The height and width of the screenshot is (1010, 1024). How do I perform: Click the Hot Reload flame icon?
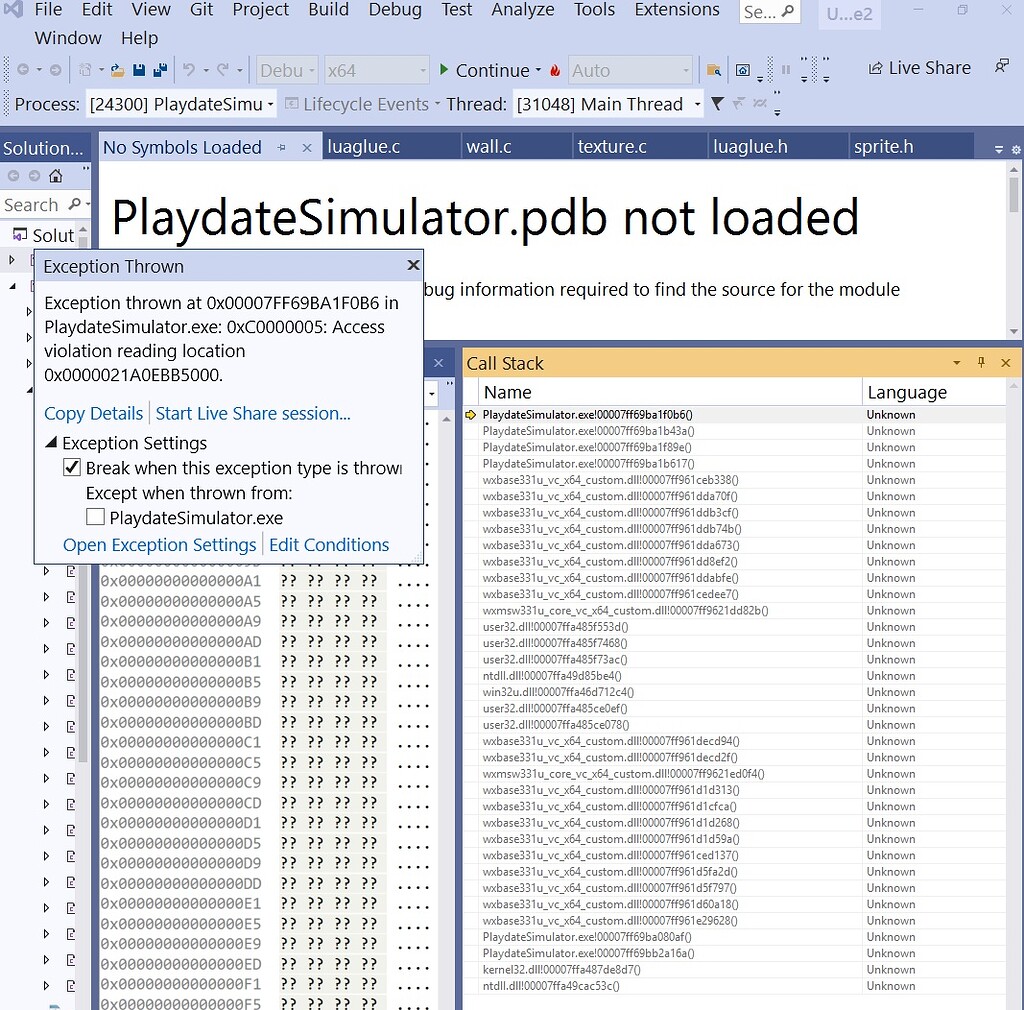click(x=555, y=71)
